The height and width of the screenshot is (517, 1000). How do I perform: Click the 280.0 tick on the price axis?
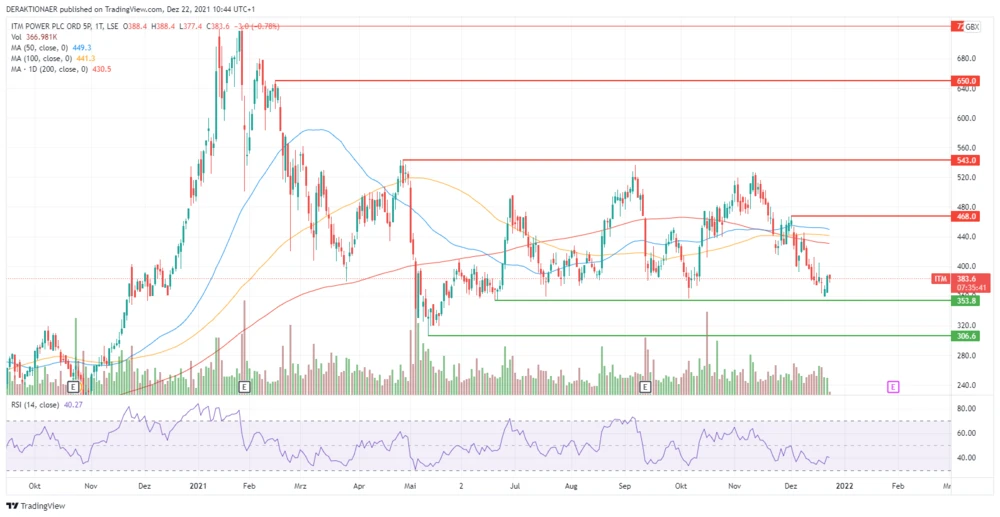(964, 356)
